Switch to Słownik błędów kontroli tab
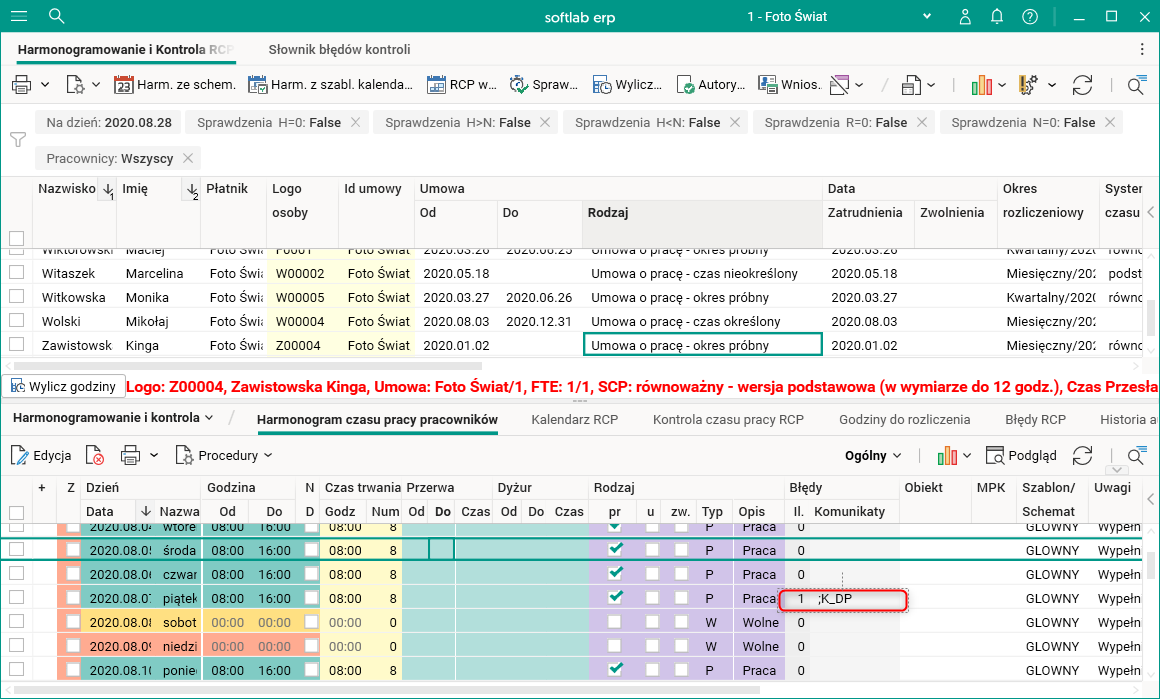The image size is (1160, 699). click(339, 49)
